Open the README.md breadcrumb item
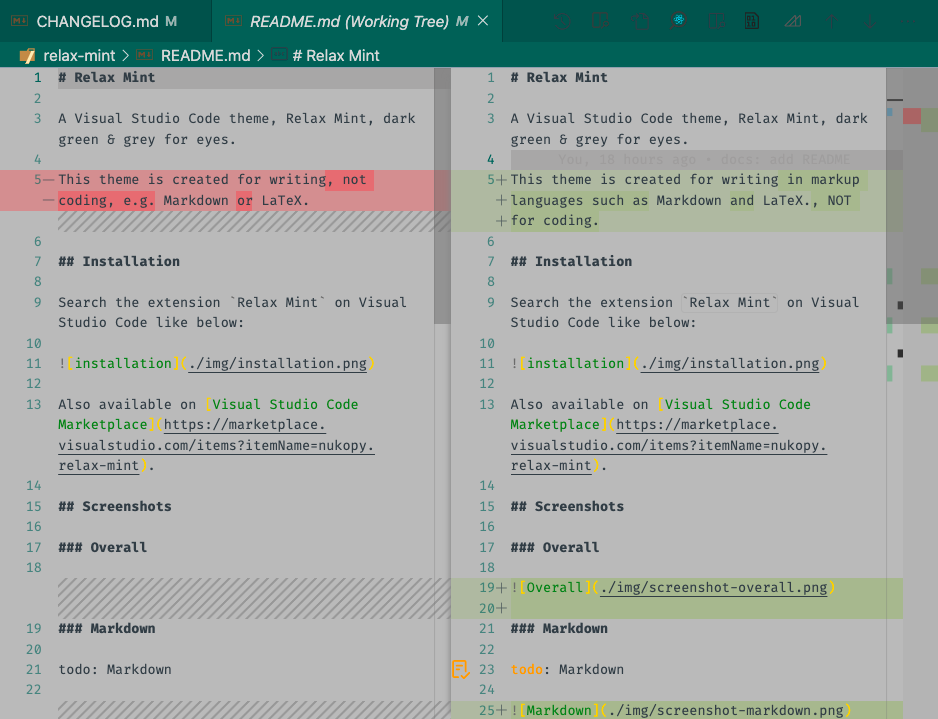Image resolution: width=938 pixels, height=719 pixels. 205,56
